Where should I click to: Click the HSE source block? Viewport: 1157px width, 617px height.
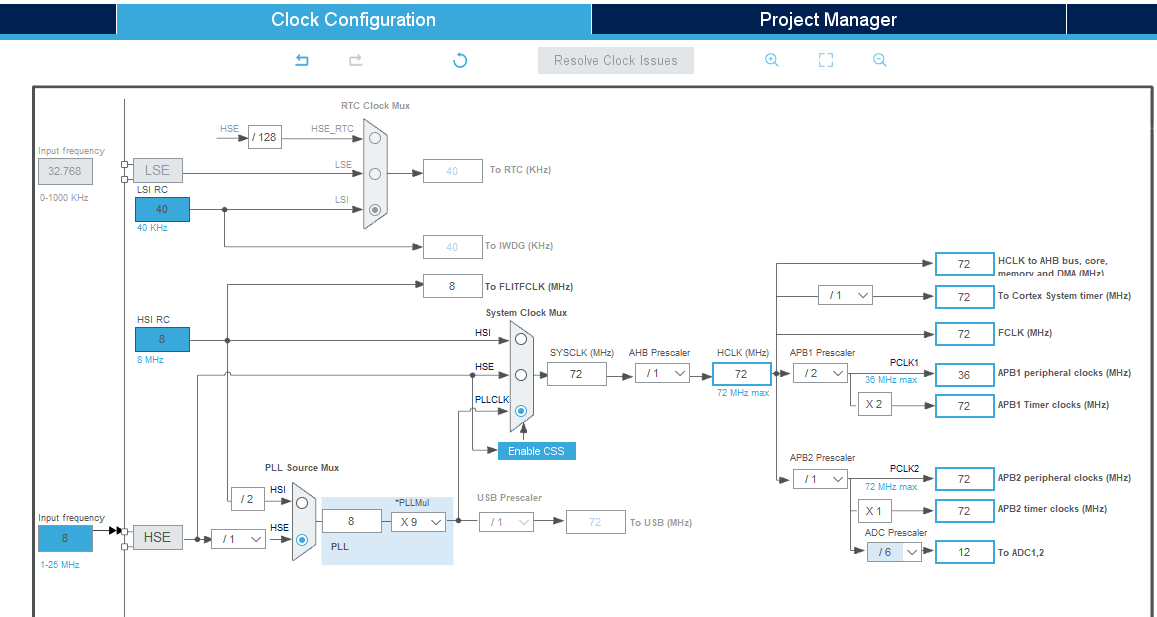[x=157, y=537]
